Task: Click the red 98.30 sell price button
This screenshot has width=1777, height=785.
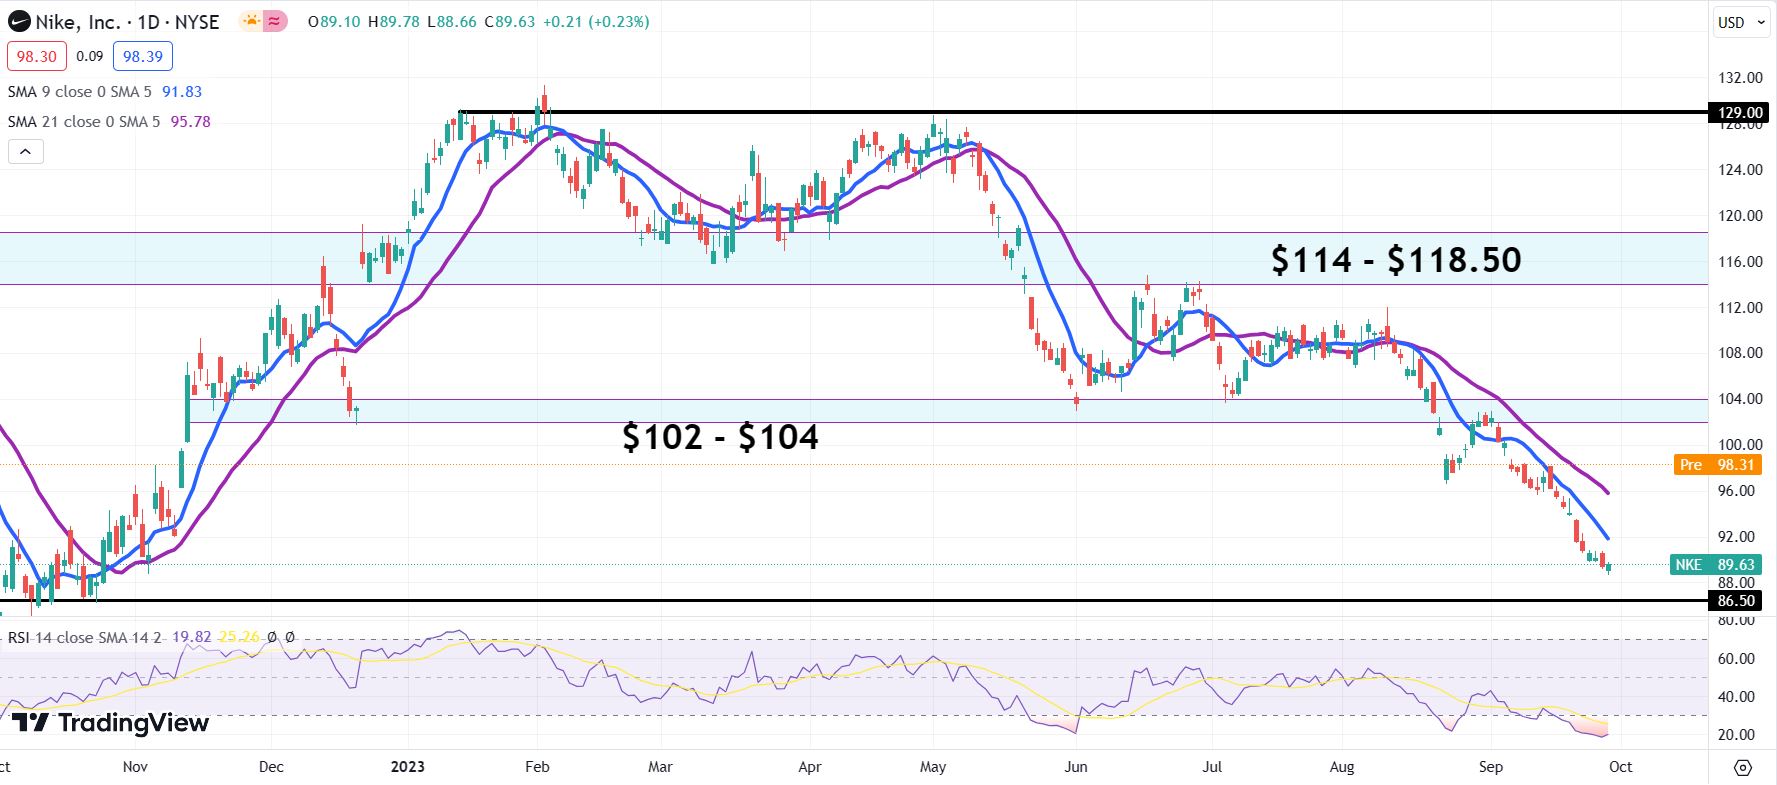Action: tap(37, 56)
